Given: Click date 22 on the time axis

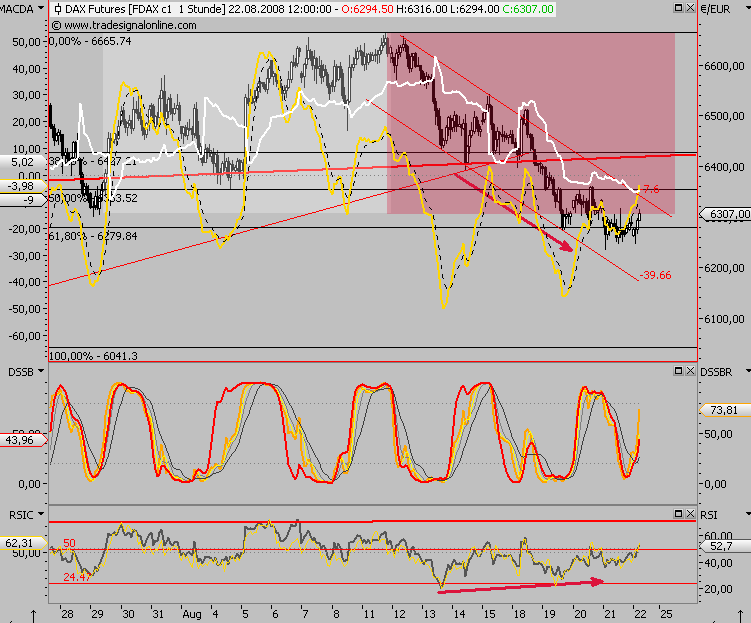Looking at the screenshot, I should (640, 614).
